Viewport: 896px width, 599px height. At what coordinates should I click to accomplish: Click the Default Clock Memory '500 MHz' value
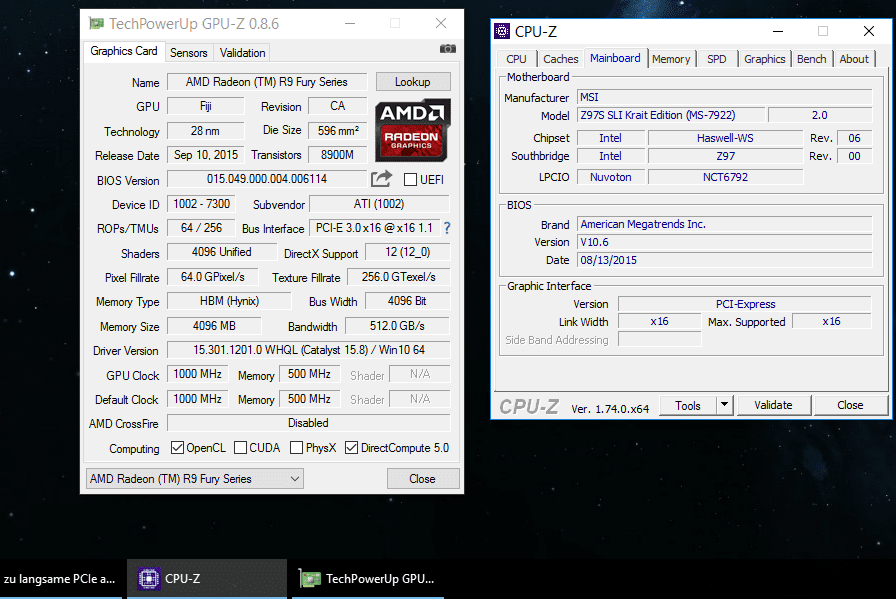pyautogui.click(x=309, y=399)
